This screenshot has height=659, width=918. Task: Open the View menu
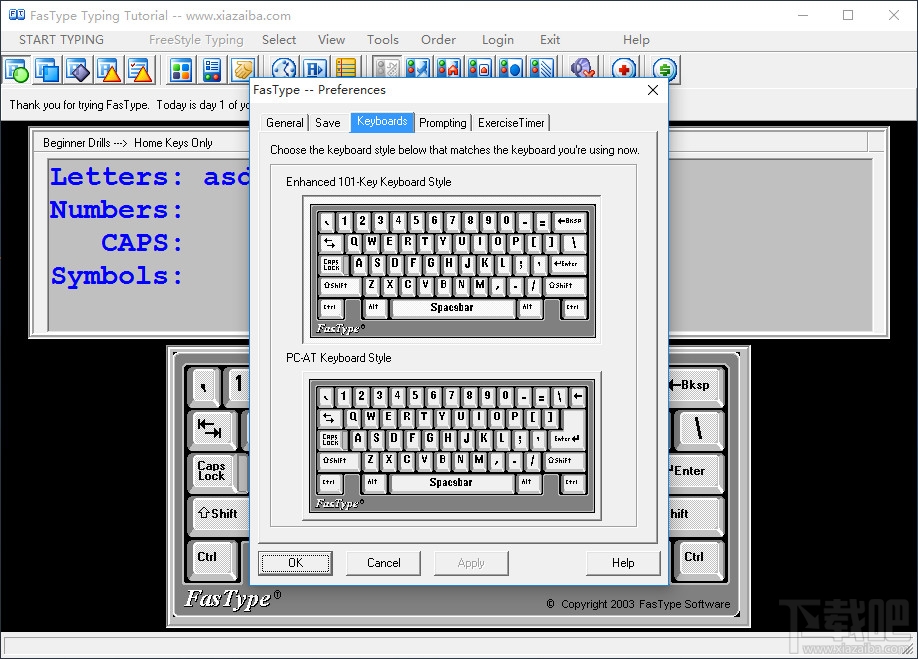(x=331, y=40)
